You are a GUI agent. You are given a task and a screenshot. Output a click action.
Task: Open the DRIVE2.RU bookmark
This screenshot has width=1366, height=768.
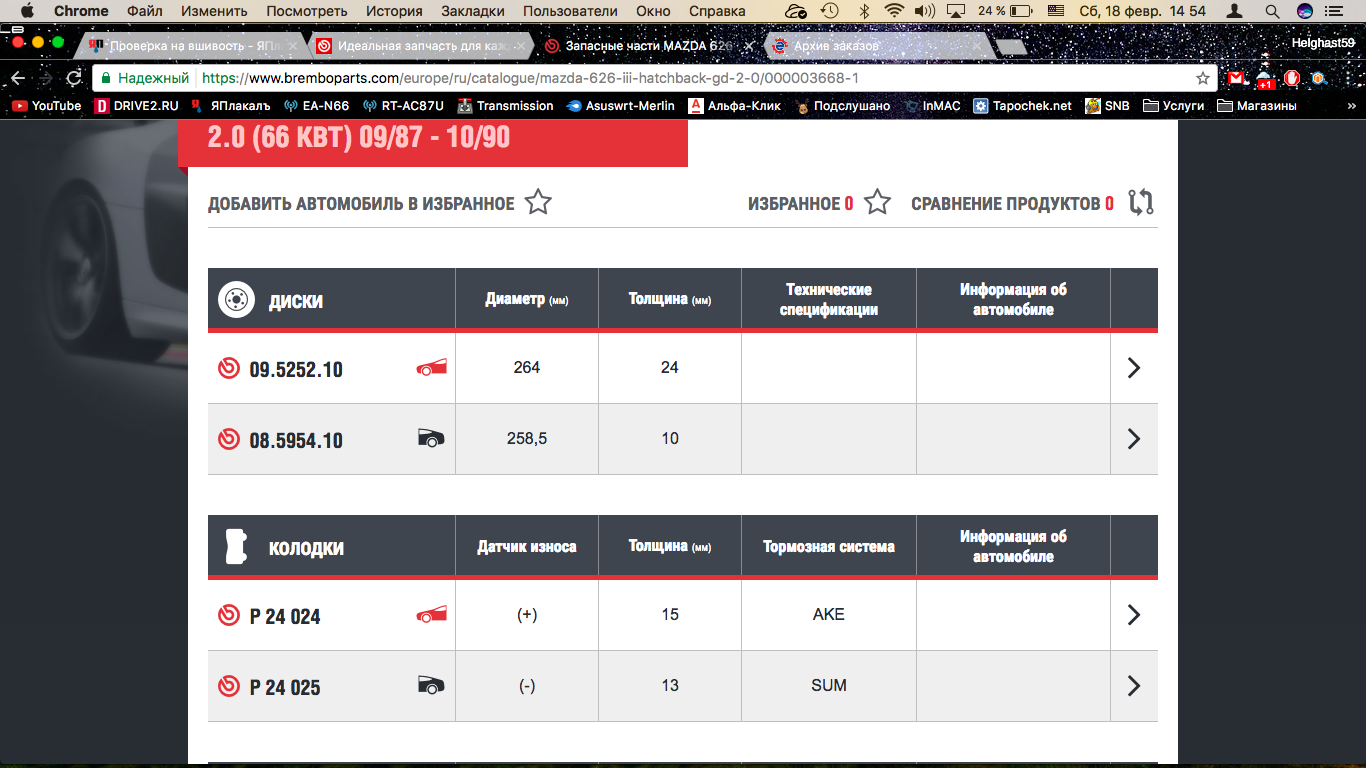tap(136, 105)
